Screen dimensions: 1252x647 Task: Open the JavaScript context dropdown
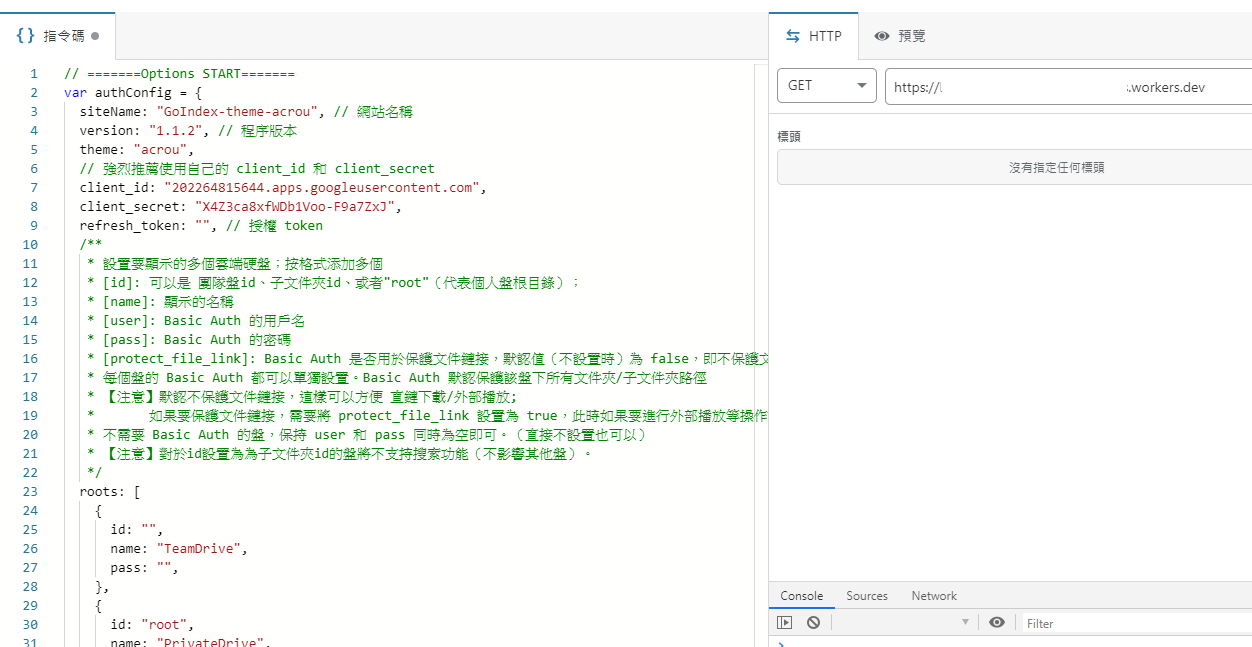point(902,622)
